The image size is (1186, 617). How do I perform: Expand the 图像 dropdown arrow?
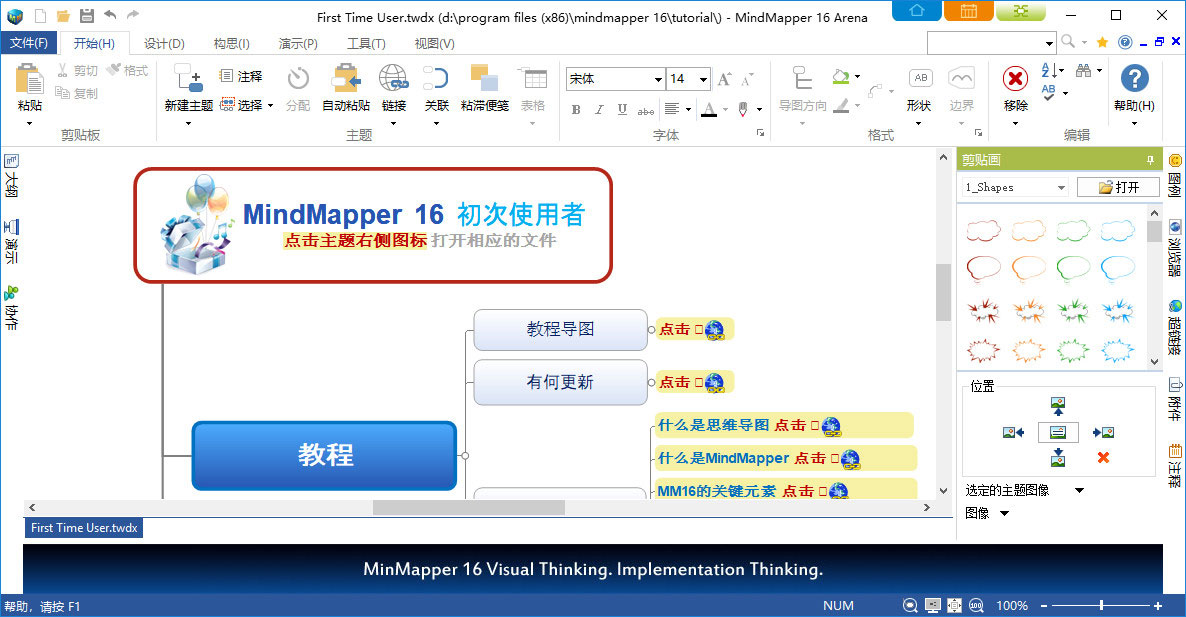pyautogui.click(x=1004, y=513)
